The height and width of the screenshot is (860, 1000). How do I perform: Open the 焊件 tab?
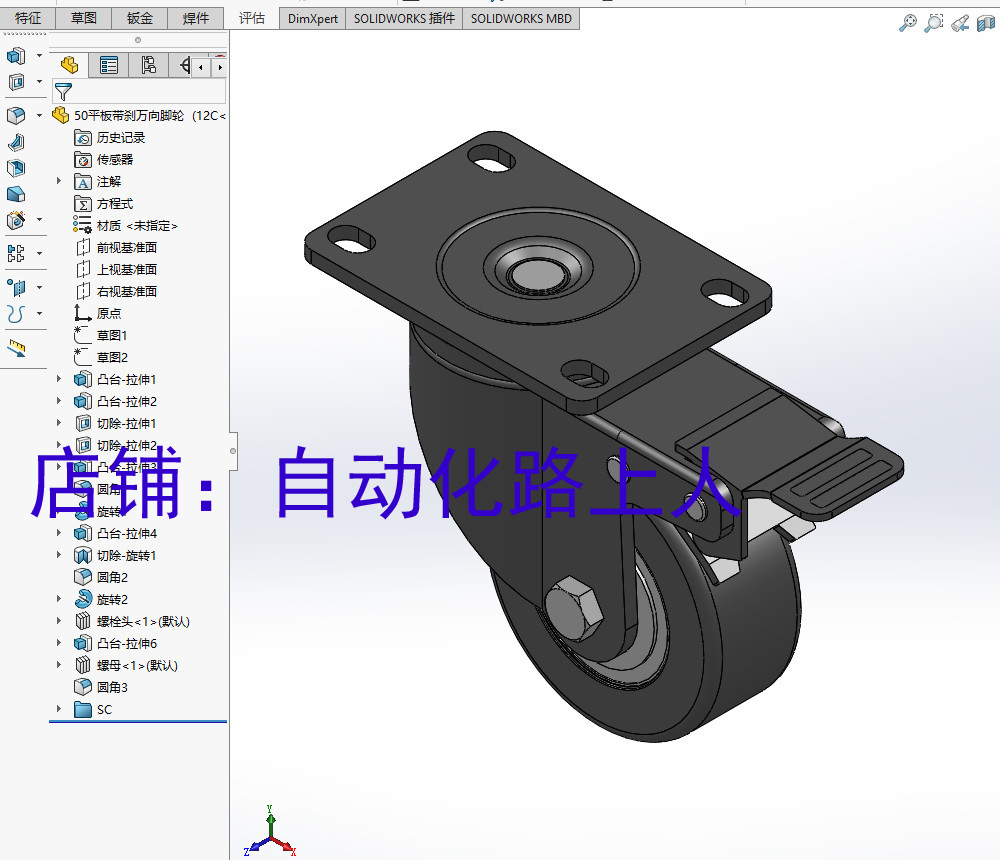click(196, 19)
